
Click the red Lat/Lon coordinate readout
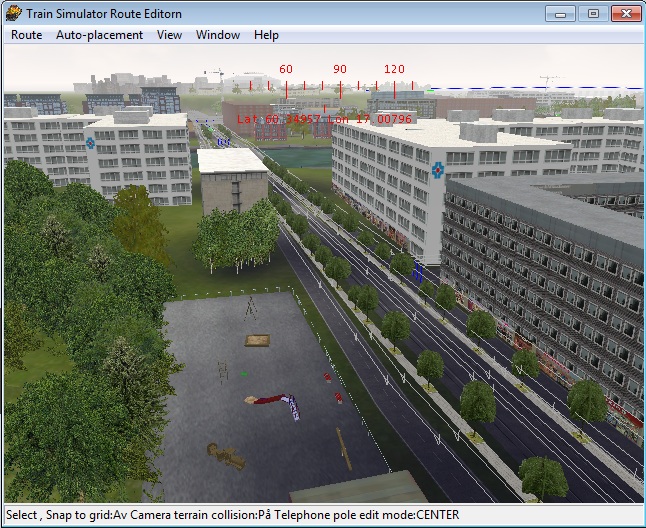click(x=325, y=119)
